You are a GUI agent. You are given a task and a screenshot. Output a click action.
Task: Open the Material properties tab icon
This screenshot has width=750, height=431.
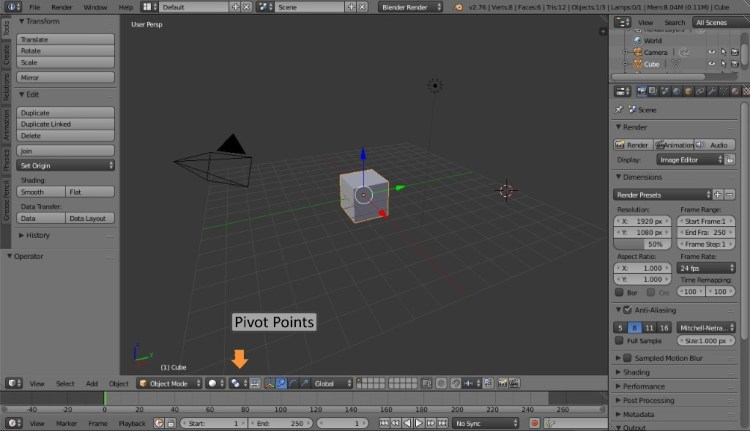(x=735, y=91)
